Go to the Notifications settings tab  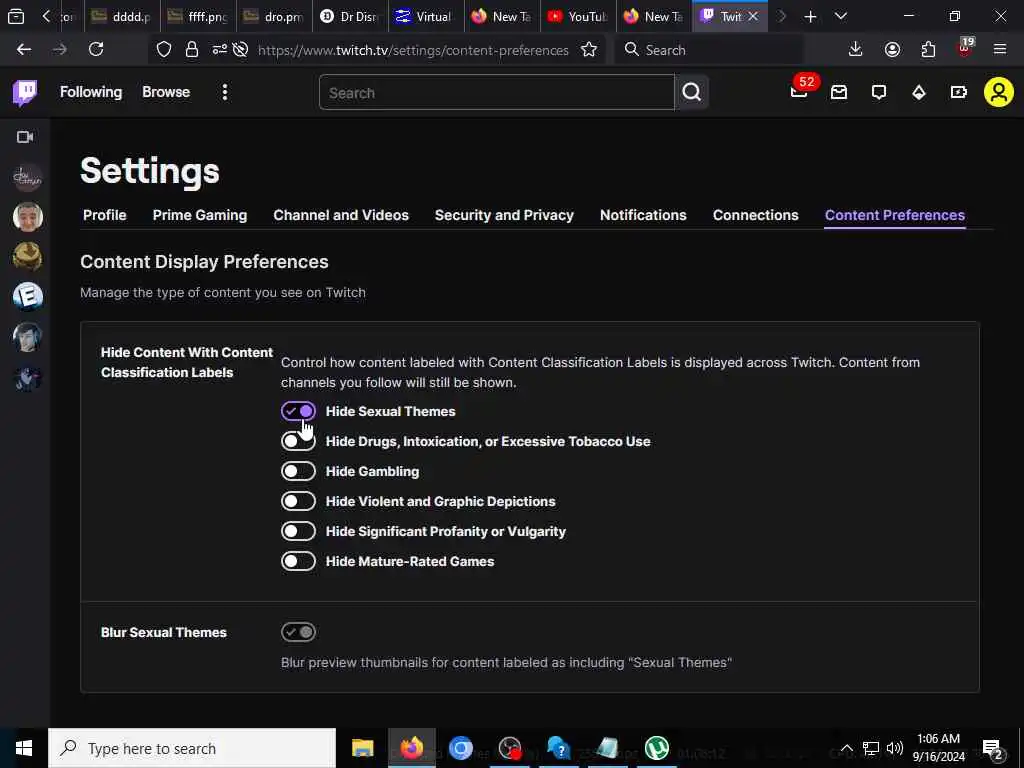pos(643,216)
